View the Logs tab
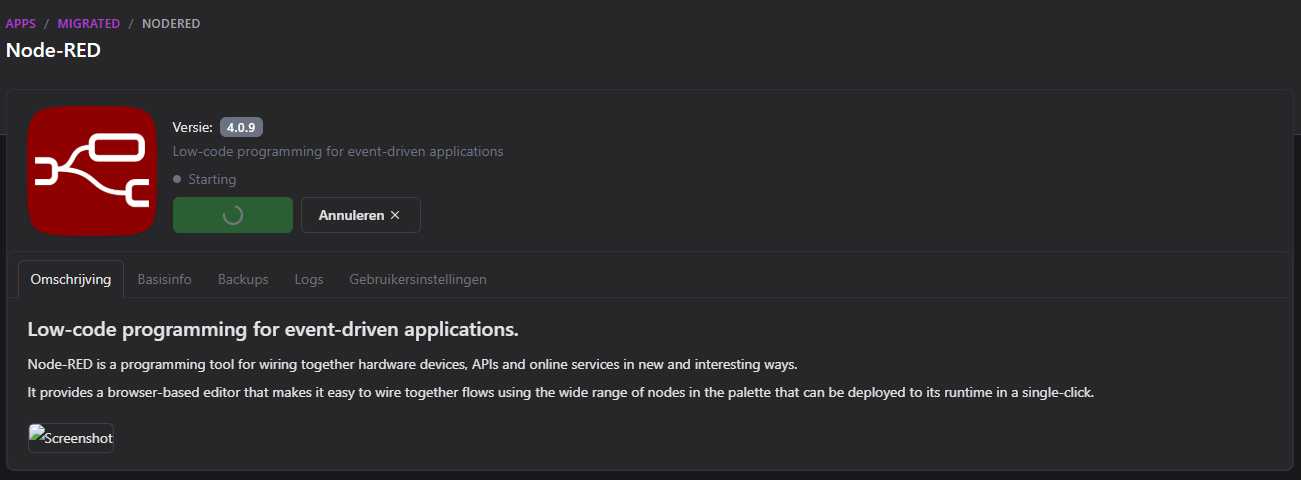 309,279
